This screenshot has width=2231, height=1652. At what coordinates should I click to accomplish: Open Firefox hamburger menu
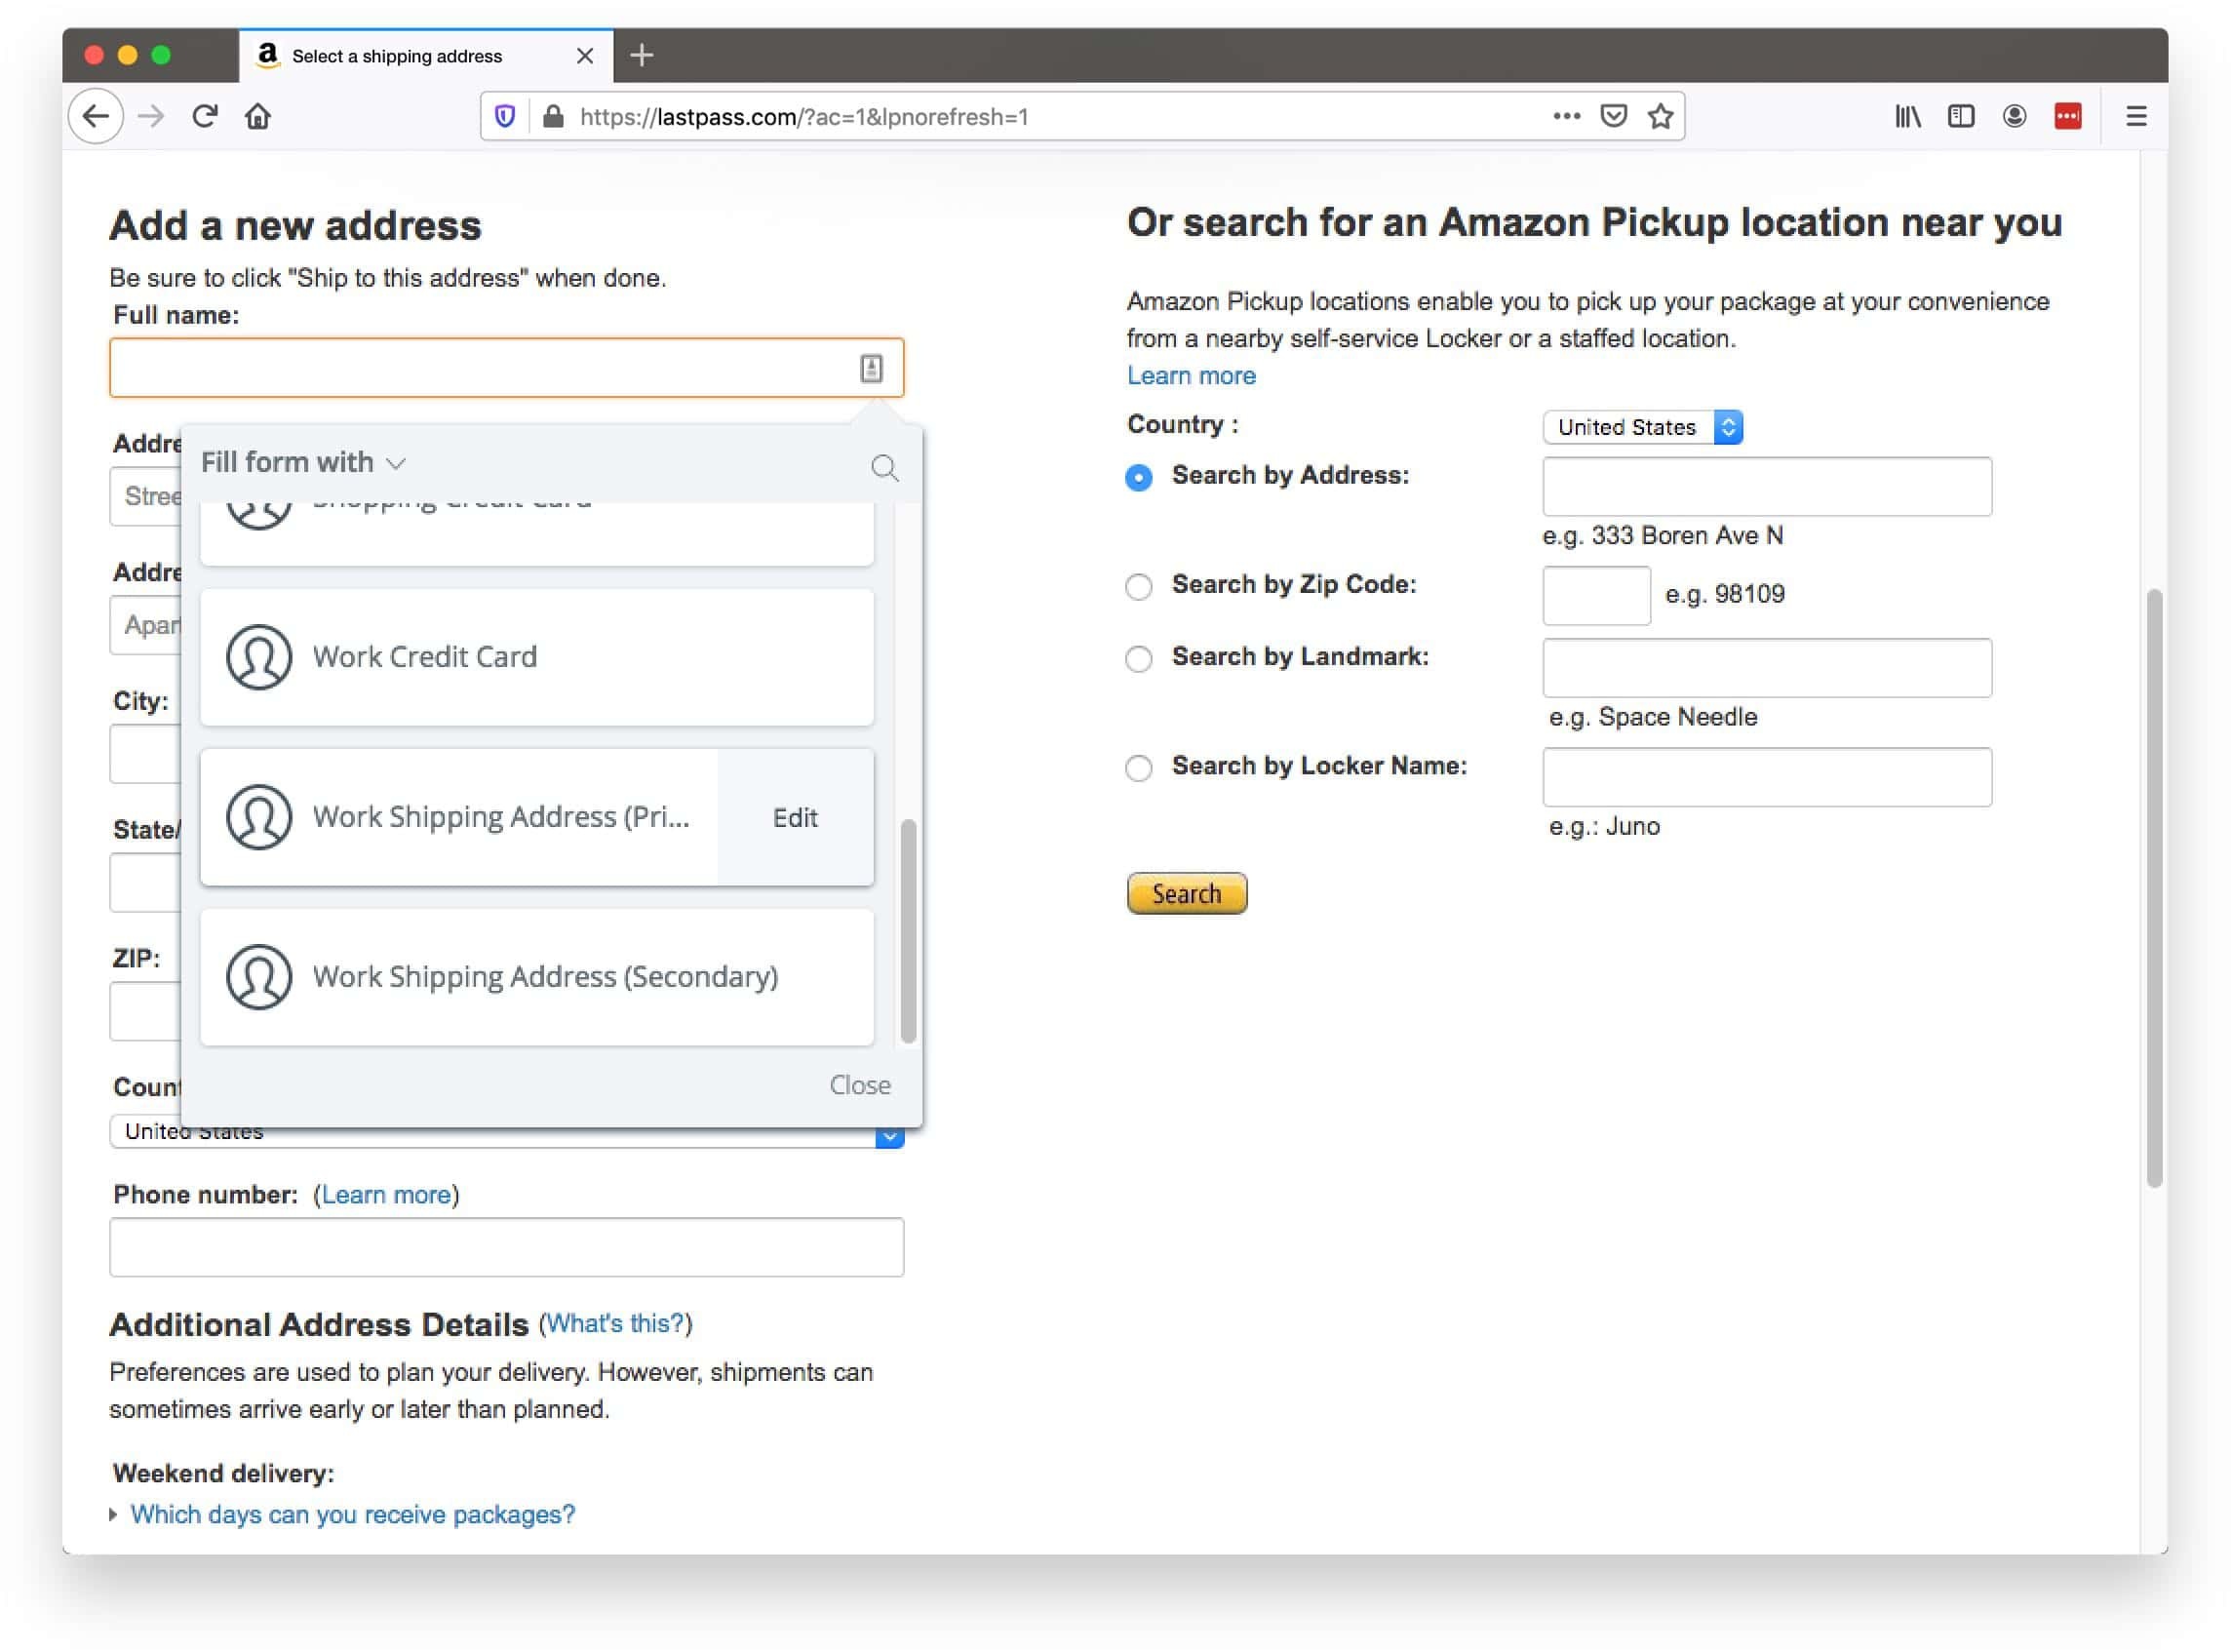click(x=2135, y=116)
